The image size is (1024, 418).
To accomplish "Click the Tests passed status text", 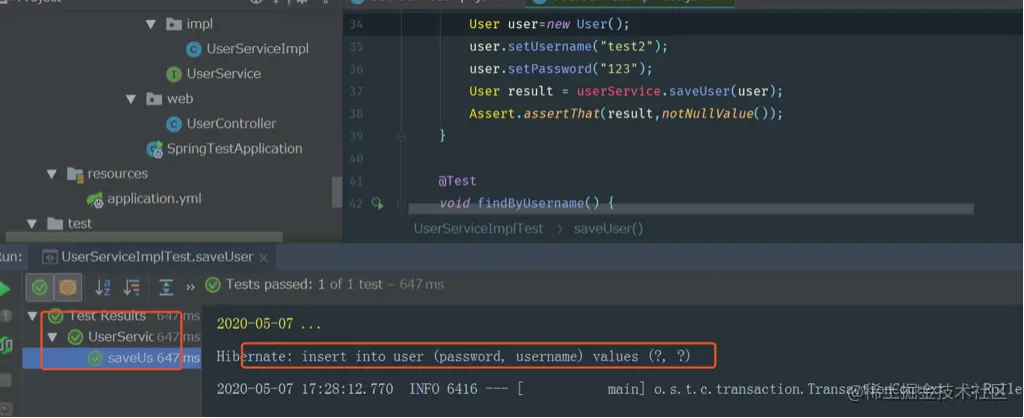I will point(335,285).
